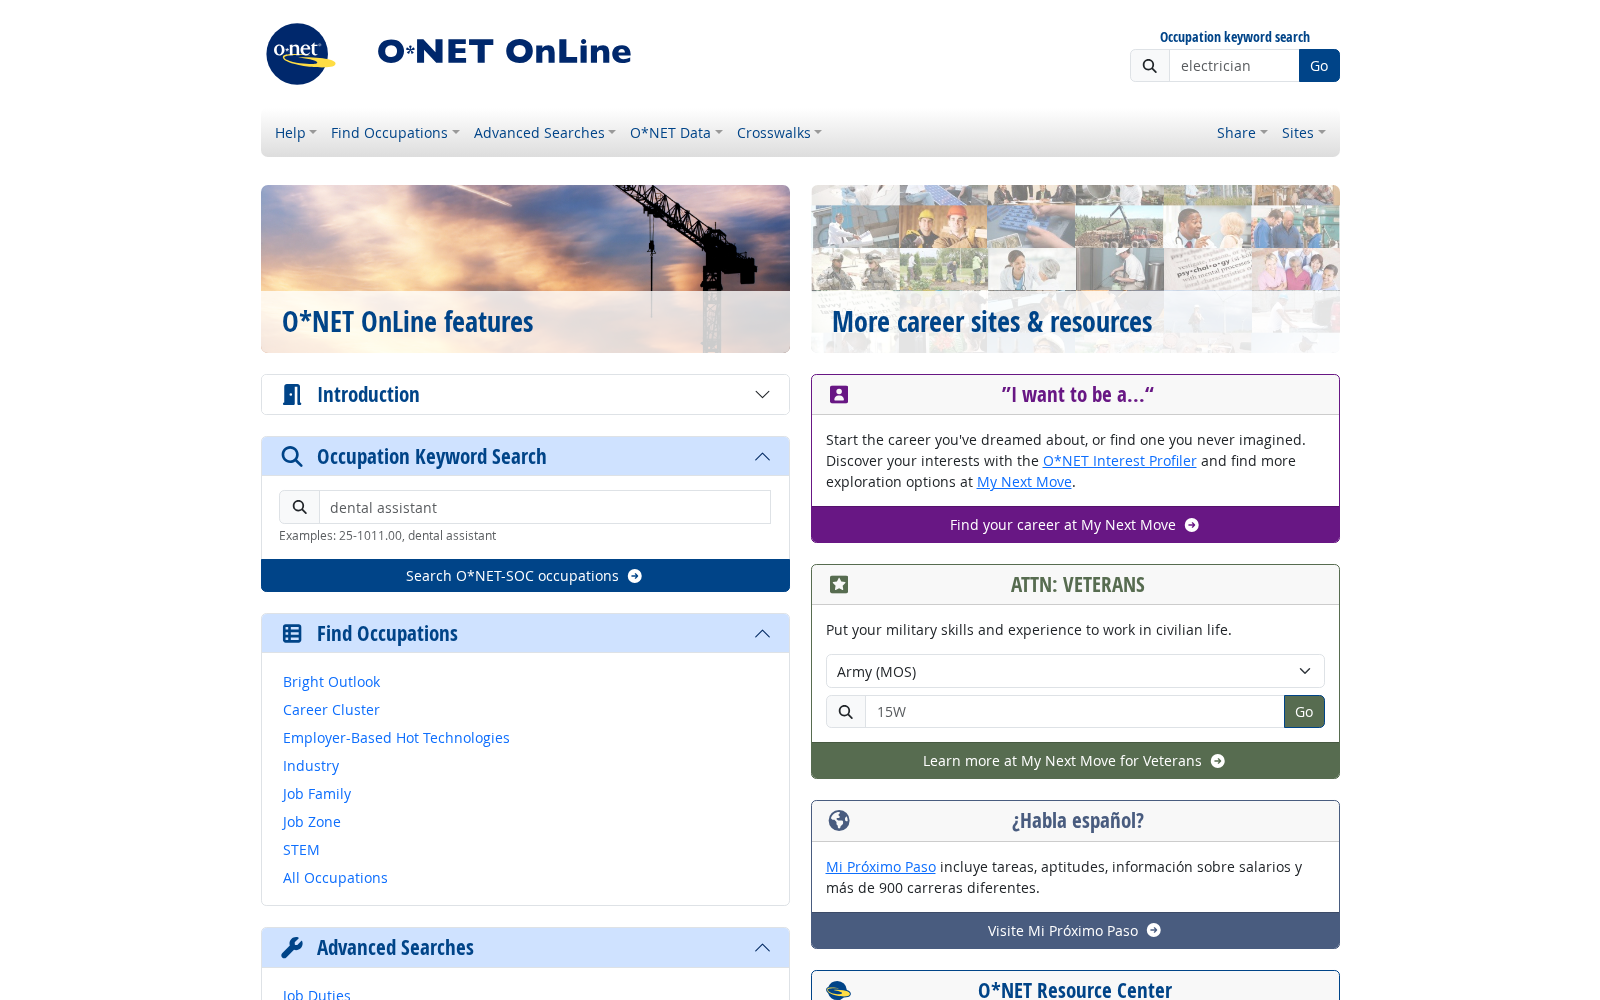Click Visite Mi Próximo Paso button
1600x1000 pixels.
pos(1075,931)
